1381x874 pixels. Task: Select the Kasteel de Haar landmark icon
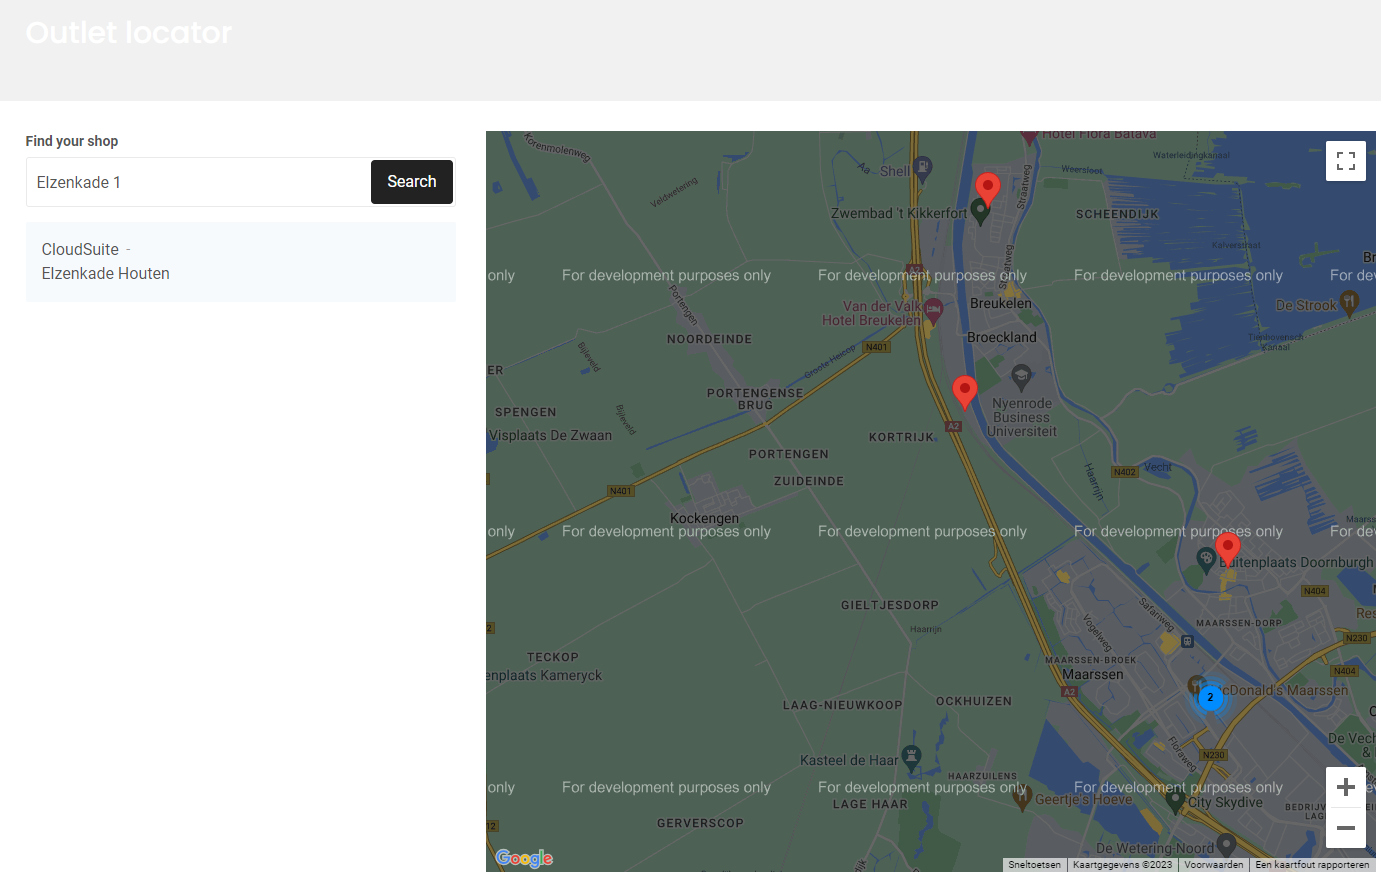(910, 756)
